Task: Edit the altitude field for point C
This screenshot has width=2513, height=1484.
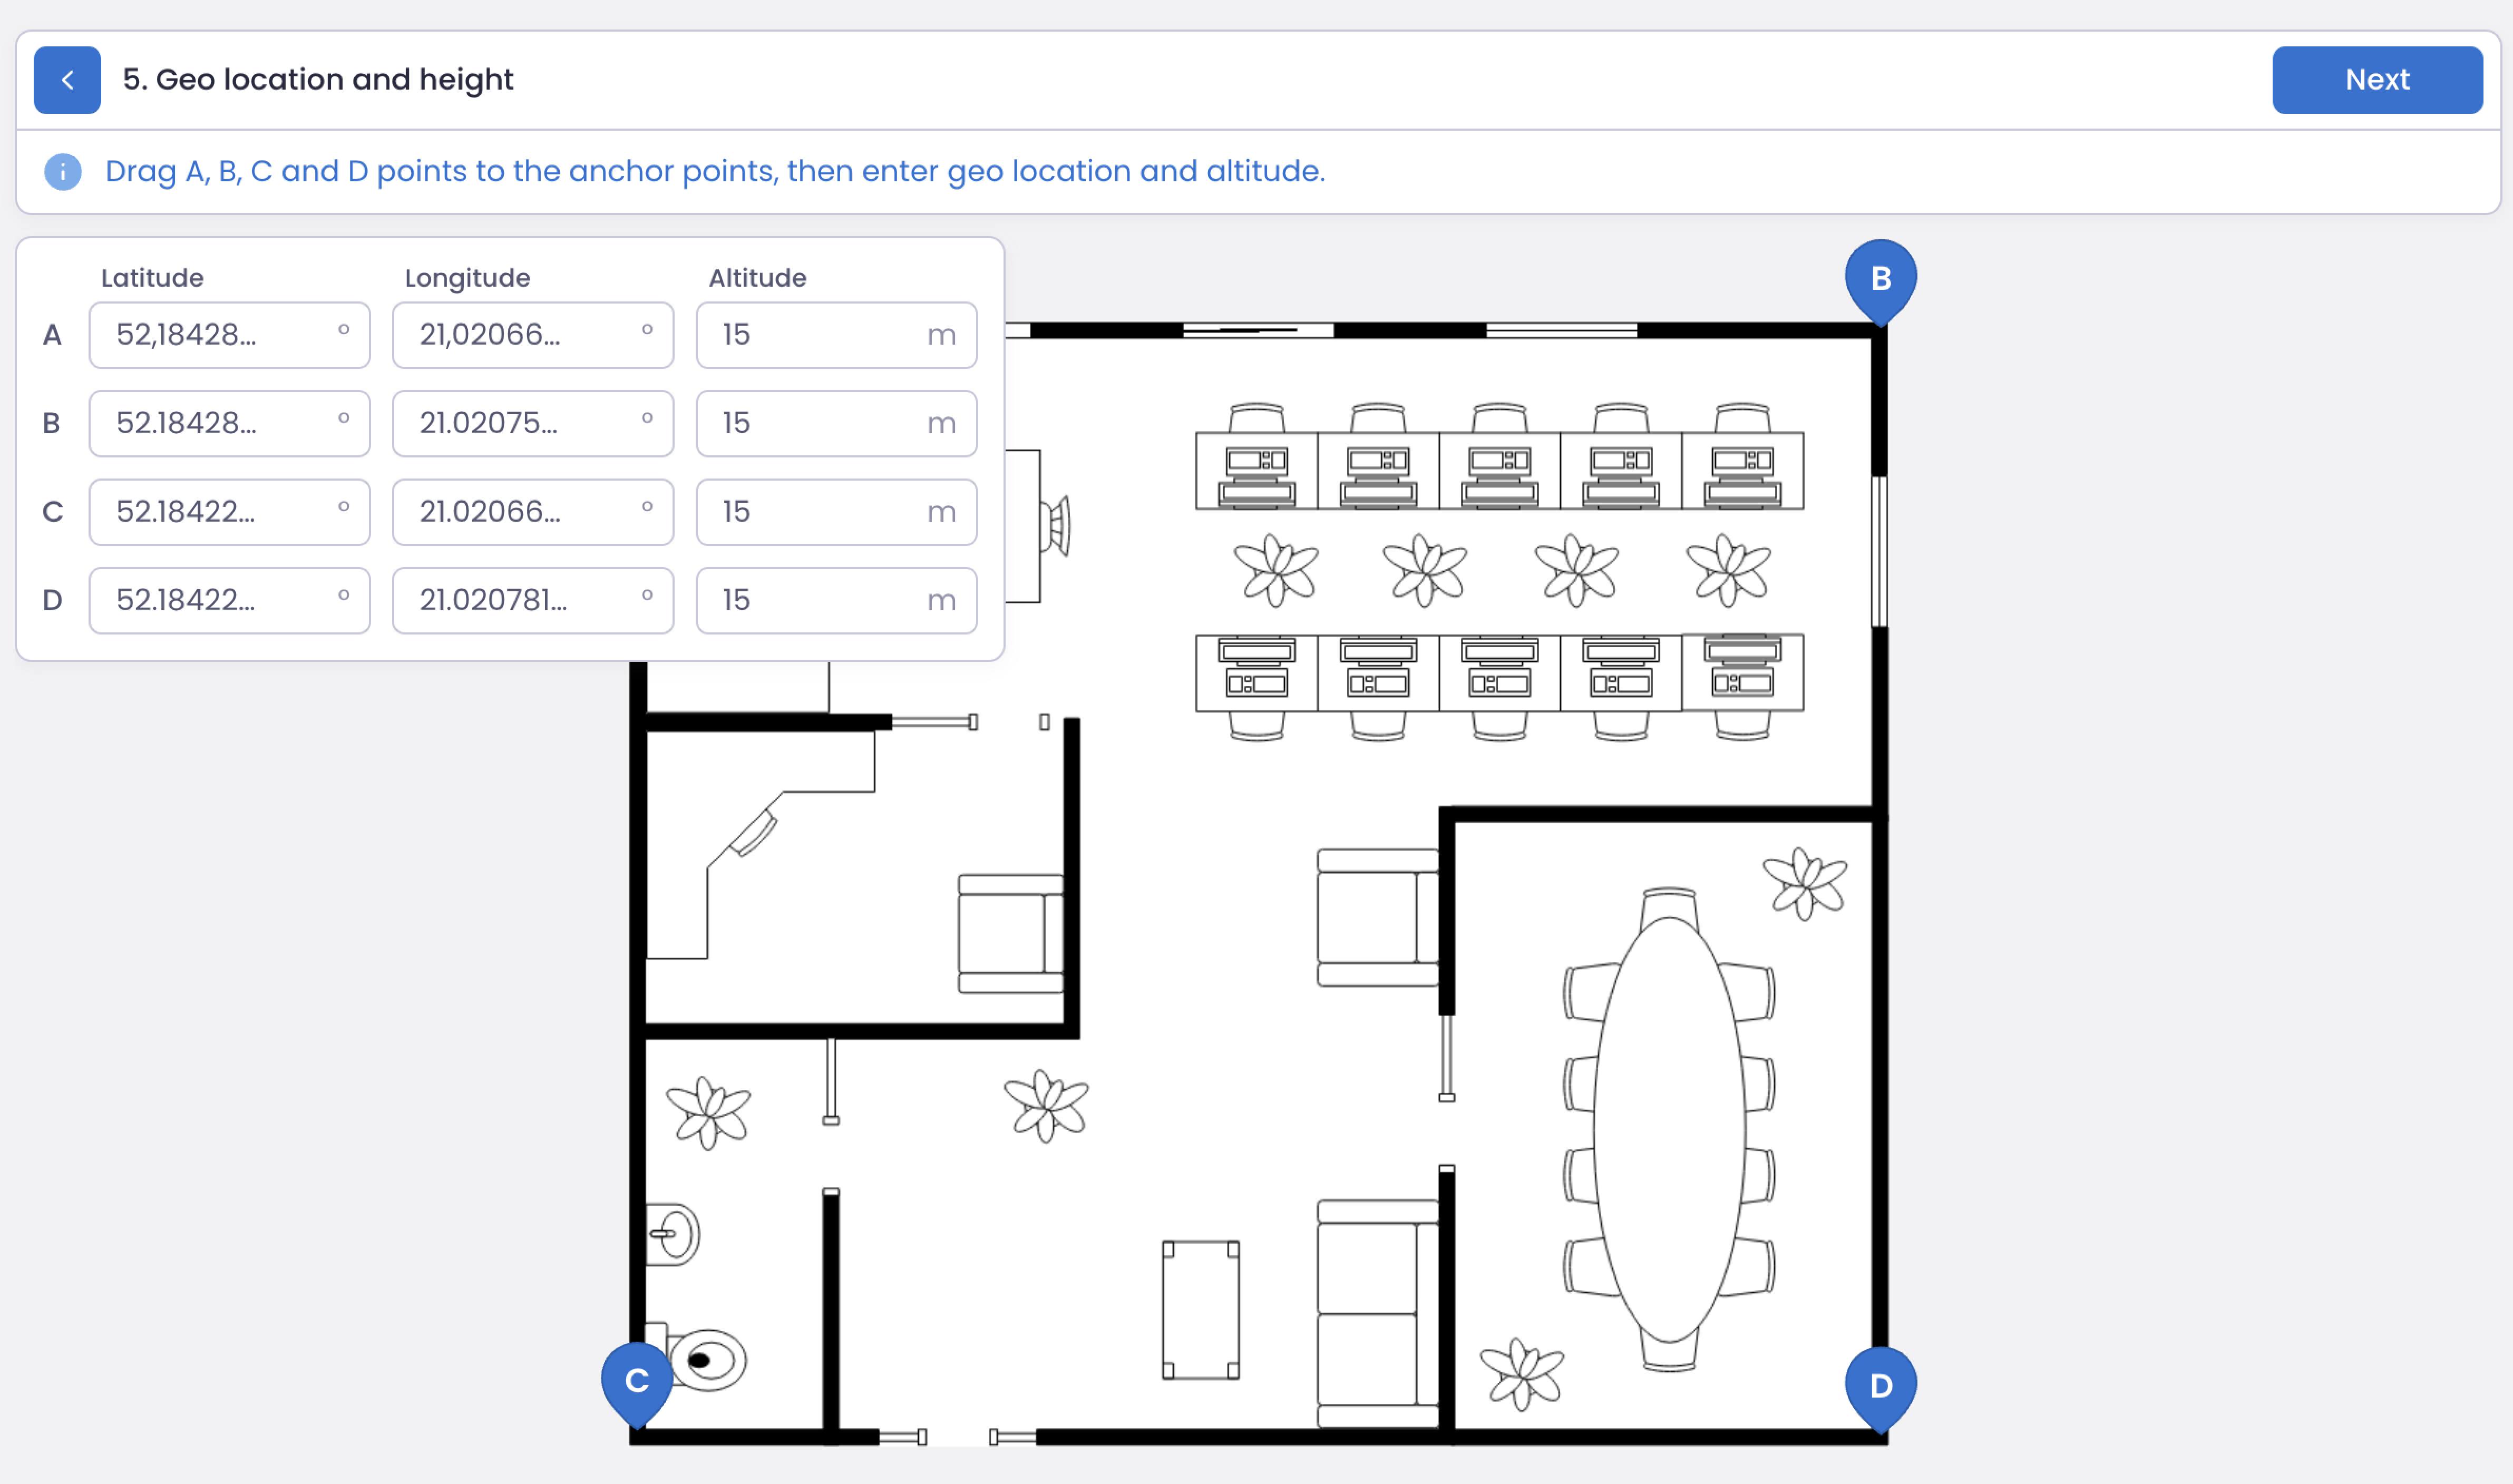Action: tap(836, 512)
